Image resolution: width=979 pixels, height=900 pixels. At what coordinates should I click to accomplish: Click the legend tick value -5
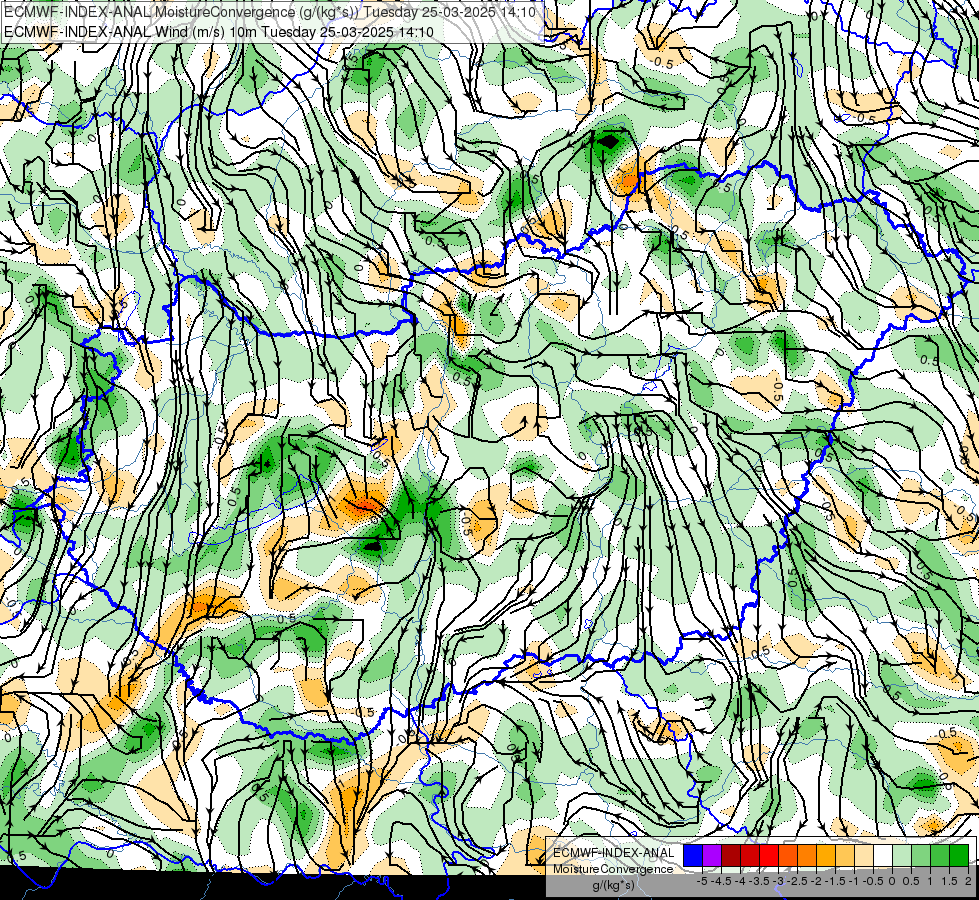702,881
